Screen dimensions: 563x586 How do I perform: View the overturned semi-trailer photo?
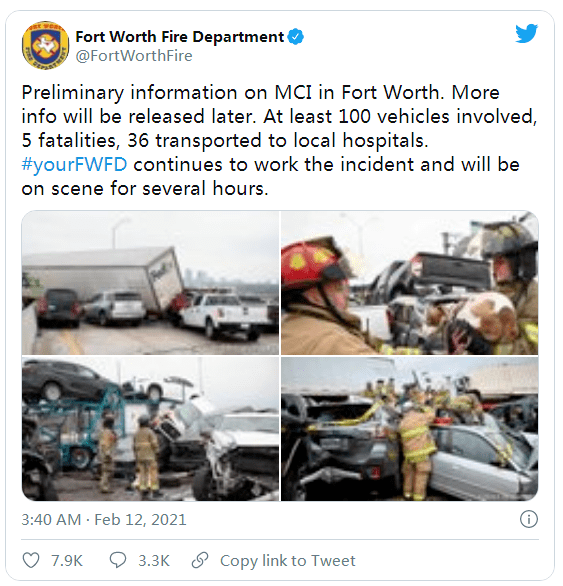[150, 283]
